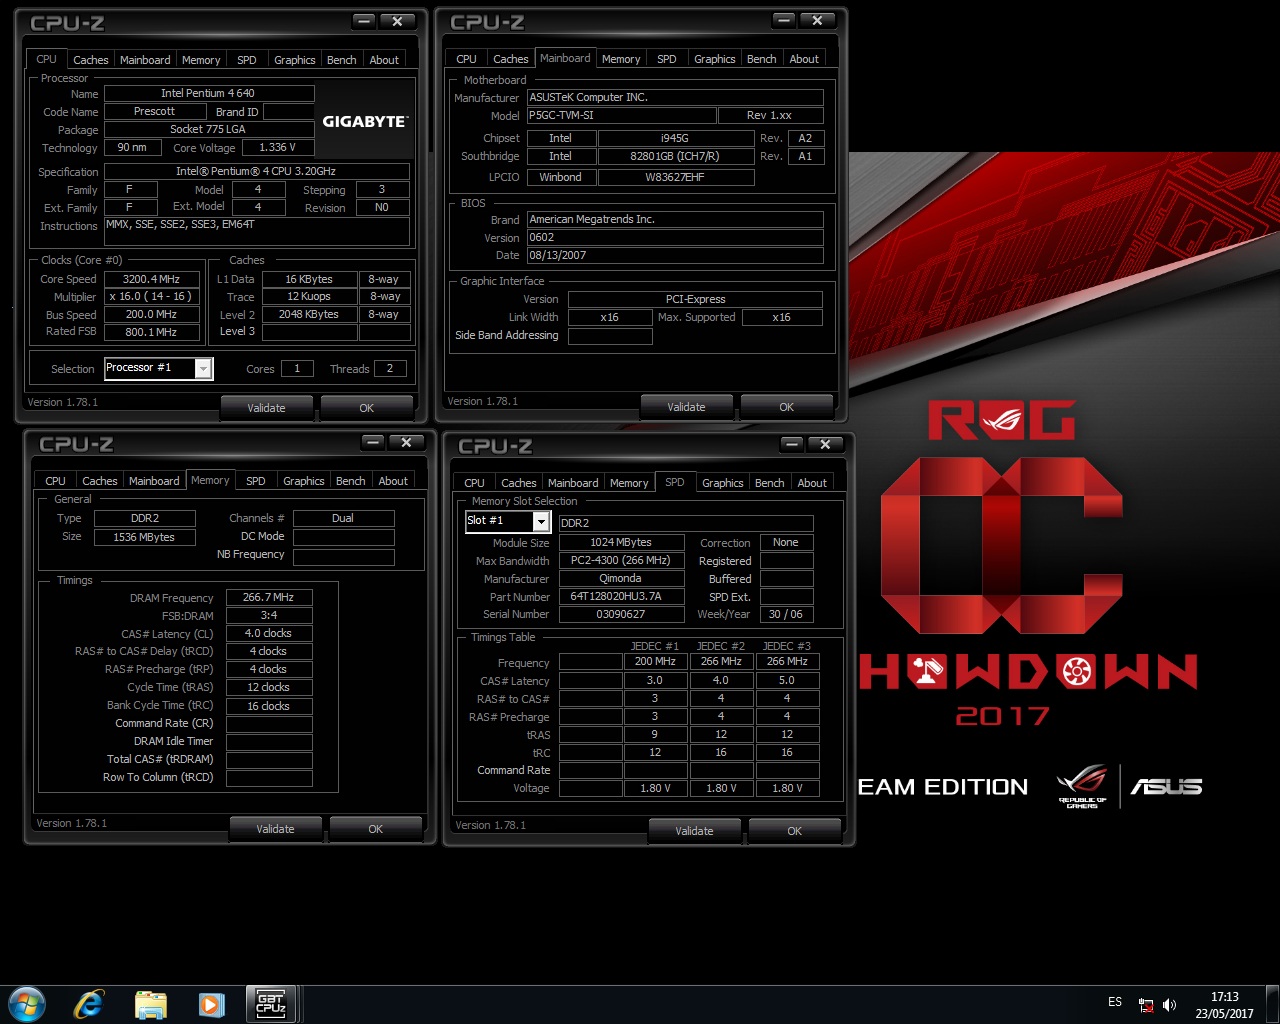The width and height of the screenshot is (1280, 1024).
Task: Select the Southbridge value 82801GB (ICH7/R)
Action: click(675, 156)
